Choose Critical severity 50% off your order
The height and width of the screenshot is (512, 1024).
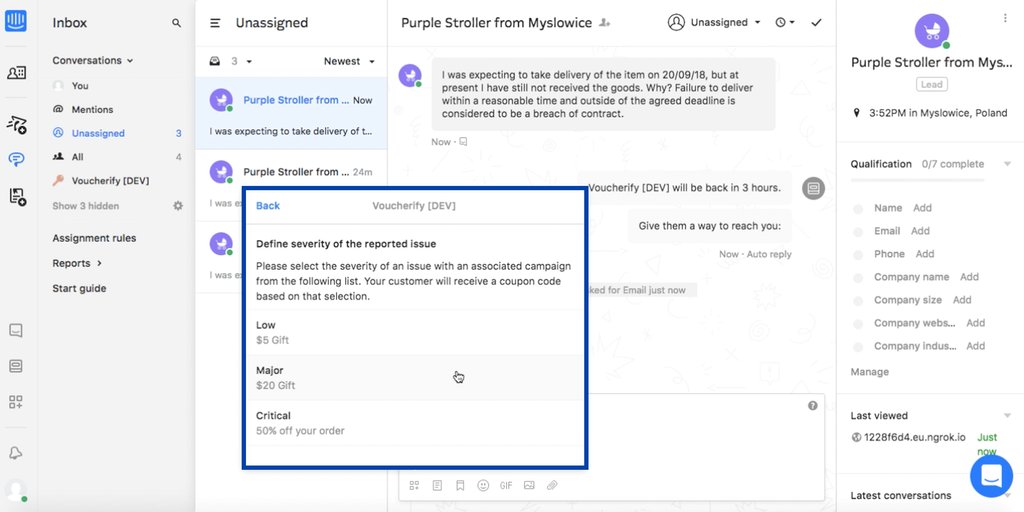(414, 423)
